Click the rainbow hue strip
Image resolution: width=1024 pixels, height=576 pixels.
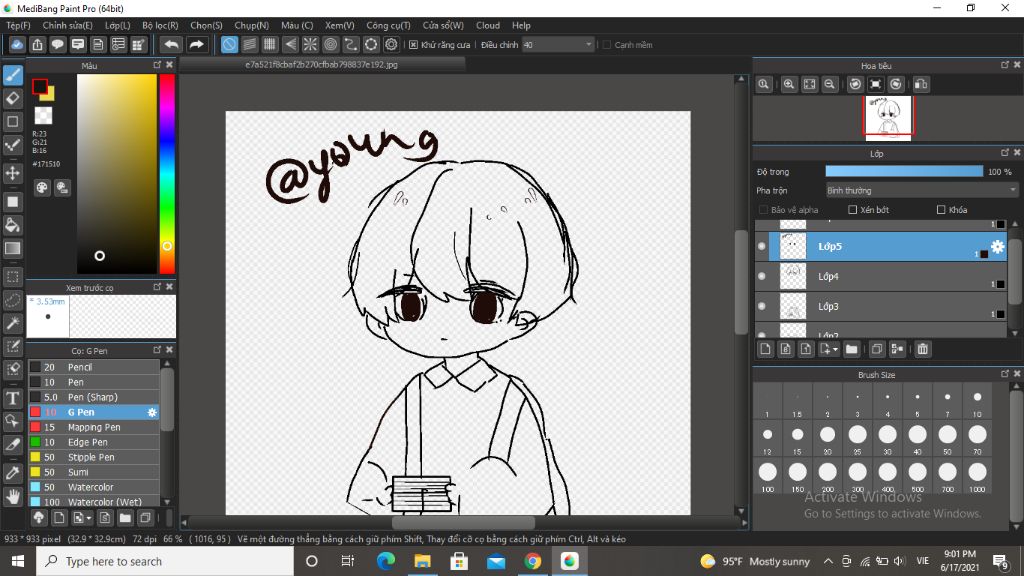click(x=167, y=174)
